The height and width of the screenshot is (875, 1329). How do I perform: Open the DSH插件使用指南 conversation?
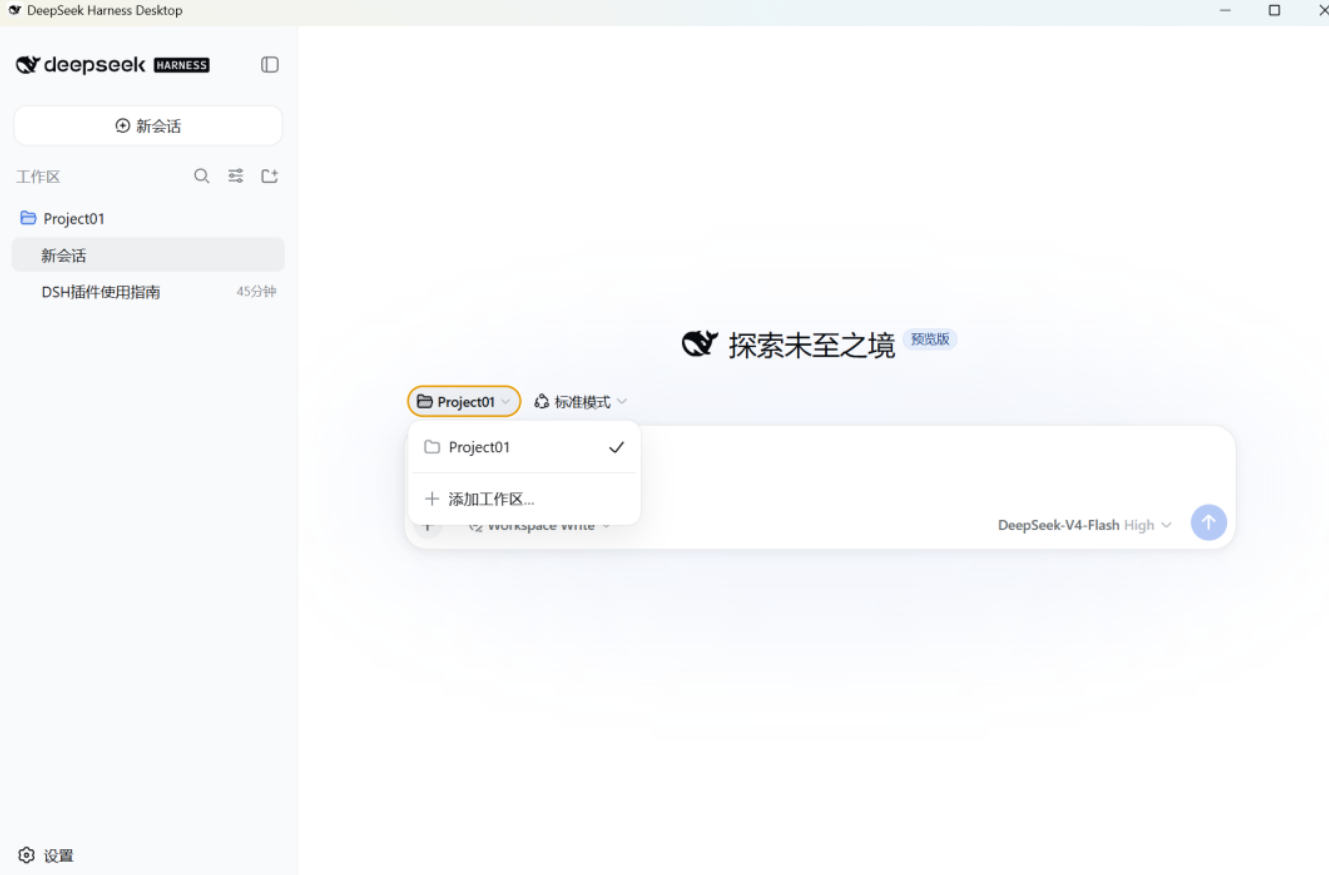(x=148, y=292)
